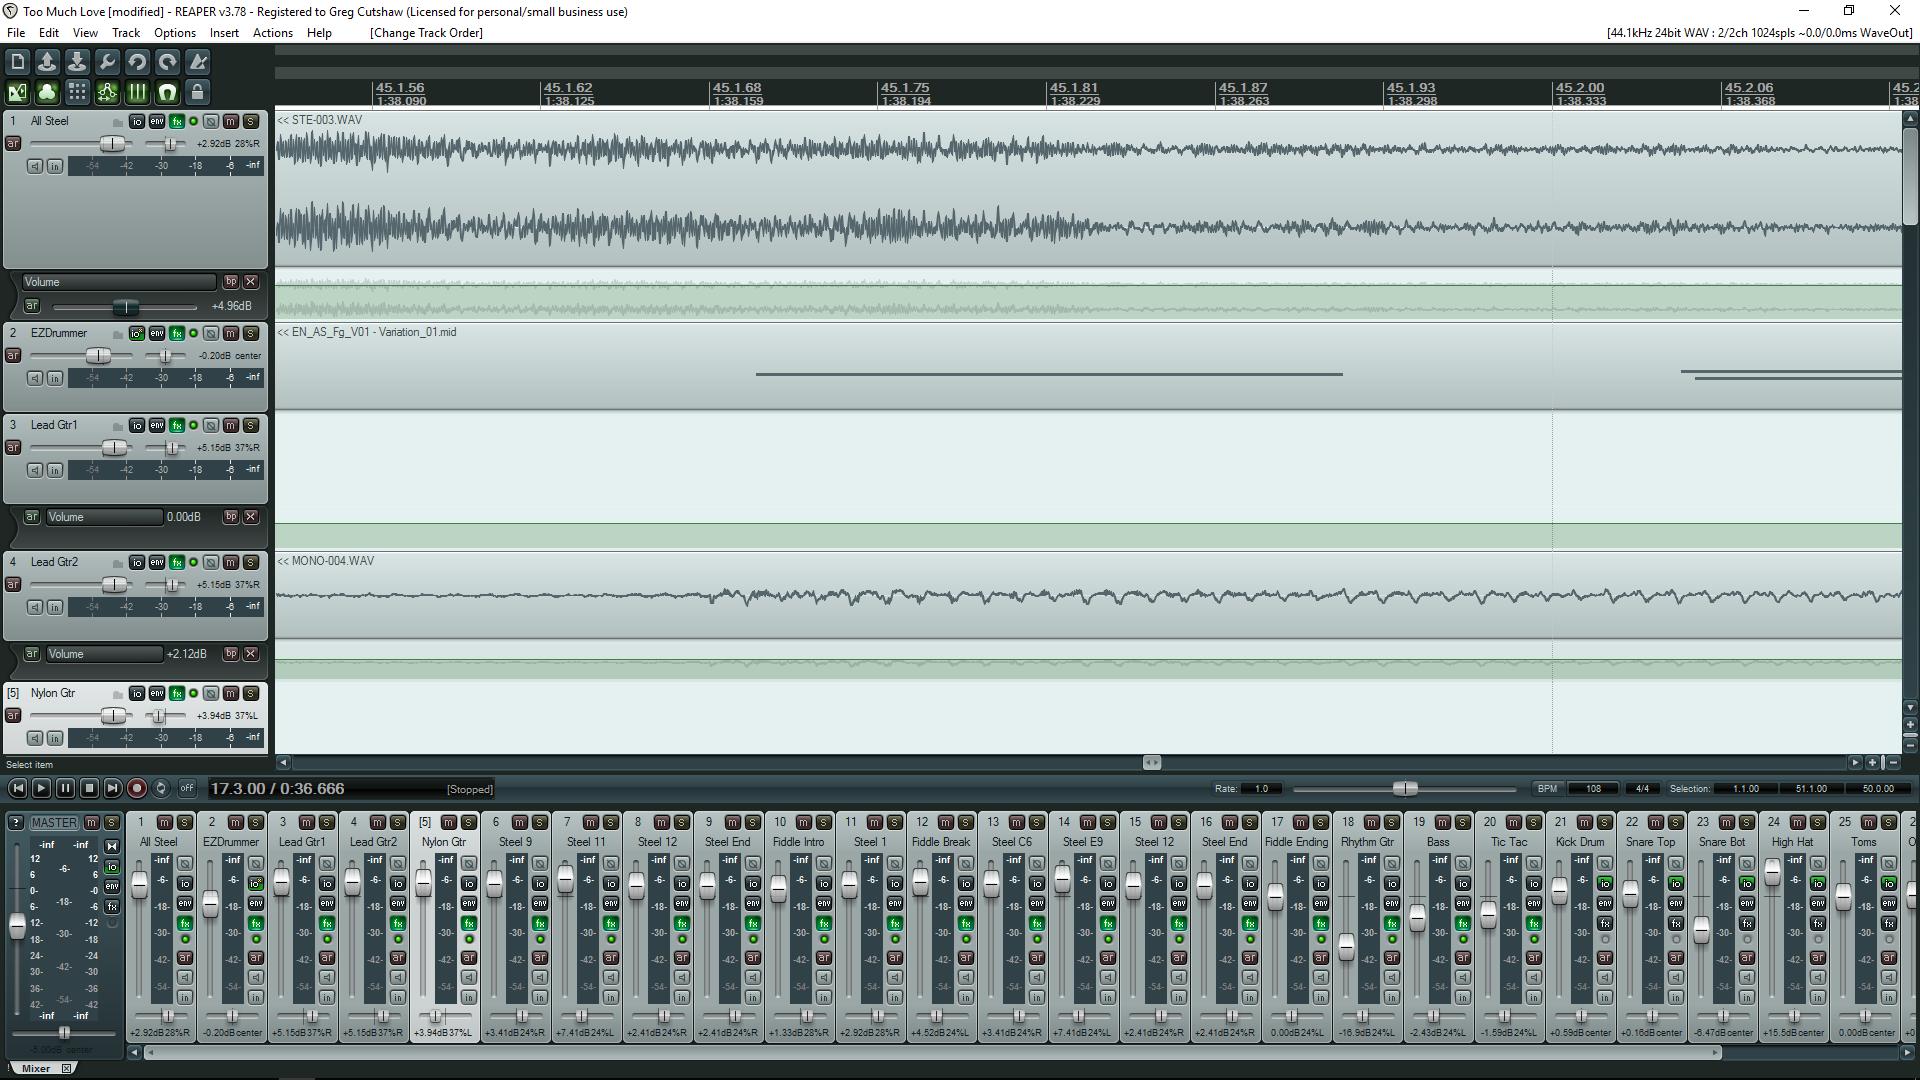Click the New Project toolbar icon
The height and width of the screenshot is (1080, 1920).
(17, 62)
